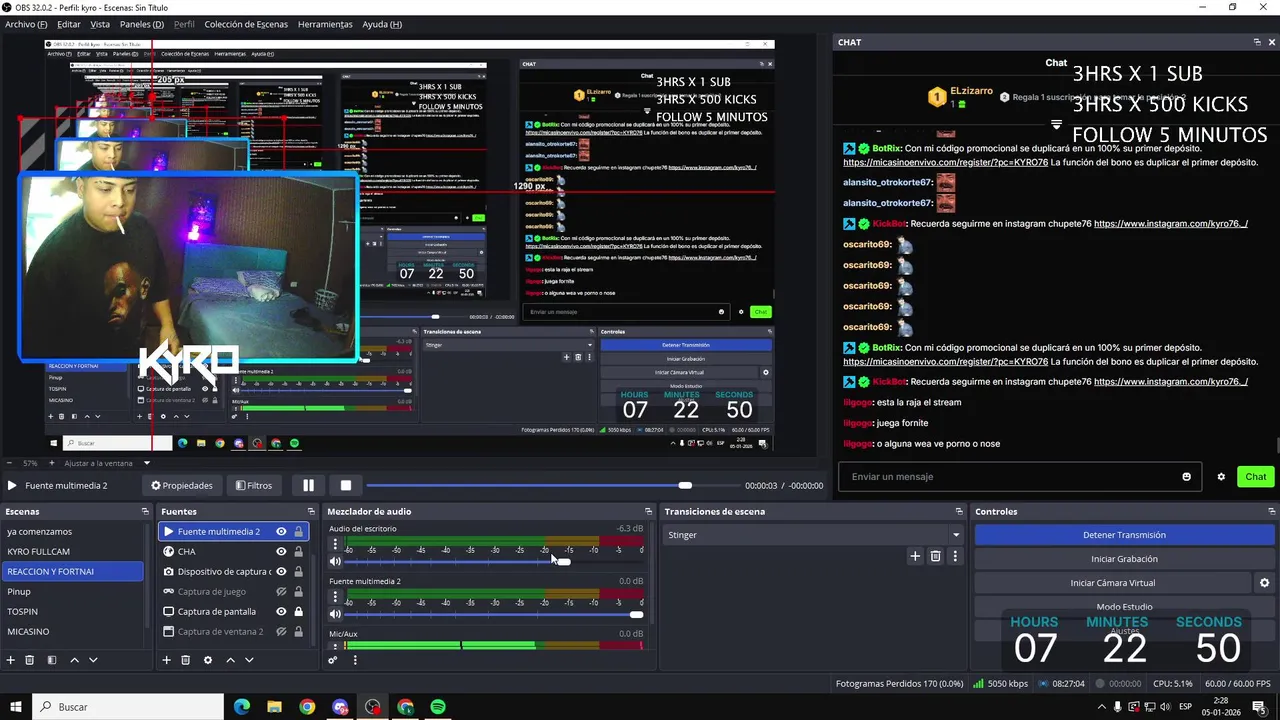Mute Audio del escritorio speaker icon
Viewport: 1280px width, 720px height.
point(335,561)
